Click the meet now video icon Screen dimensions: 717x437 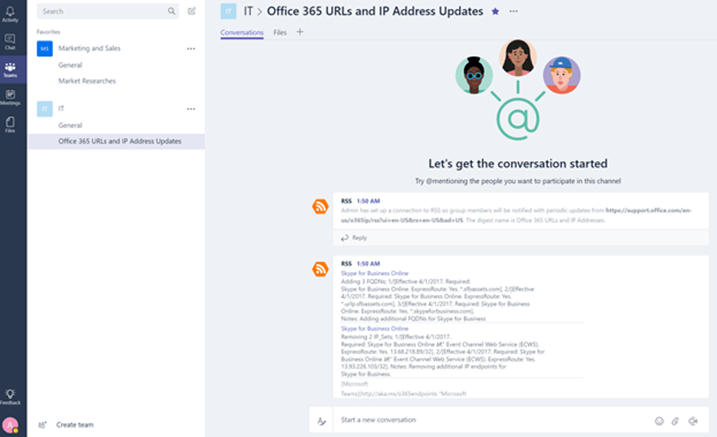tap(693, 421)
